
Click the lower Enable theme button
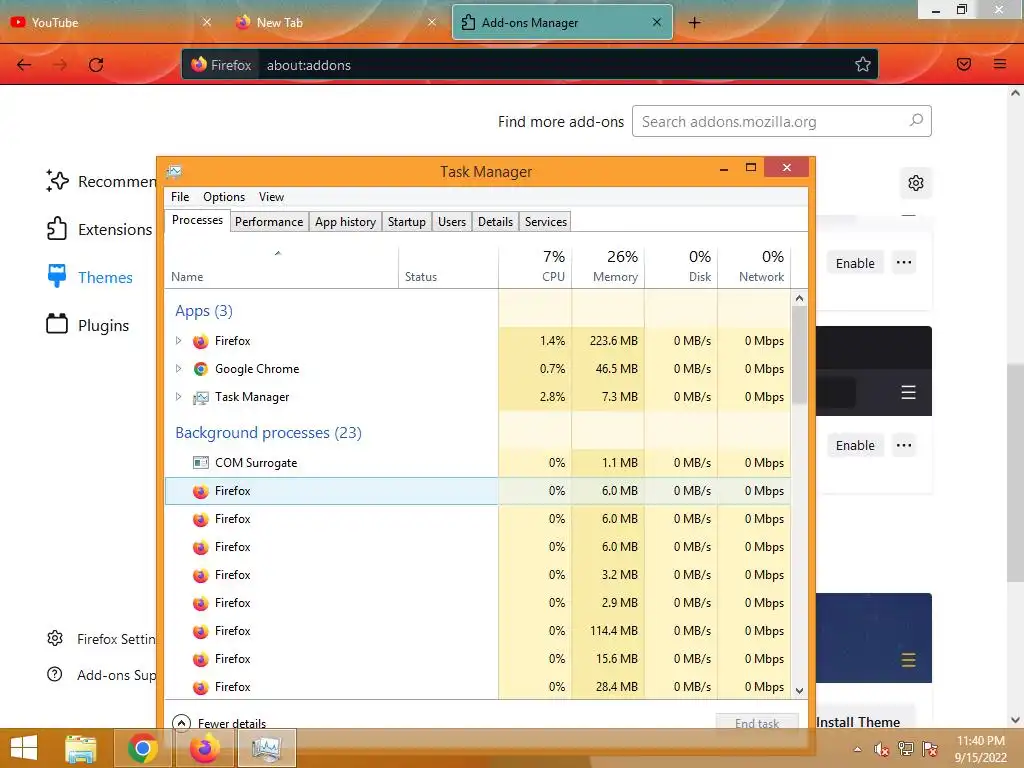[855, 445]
